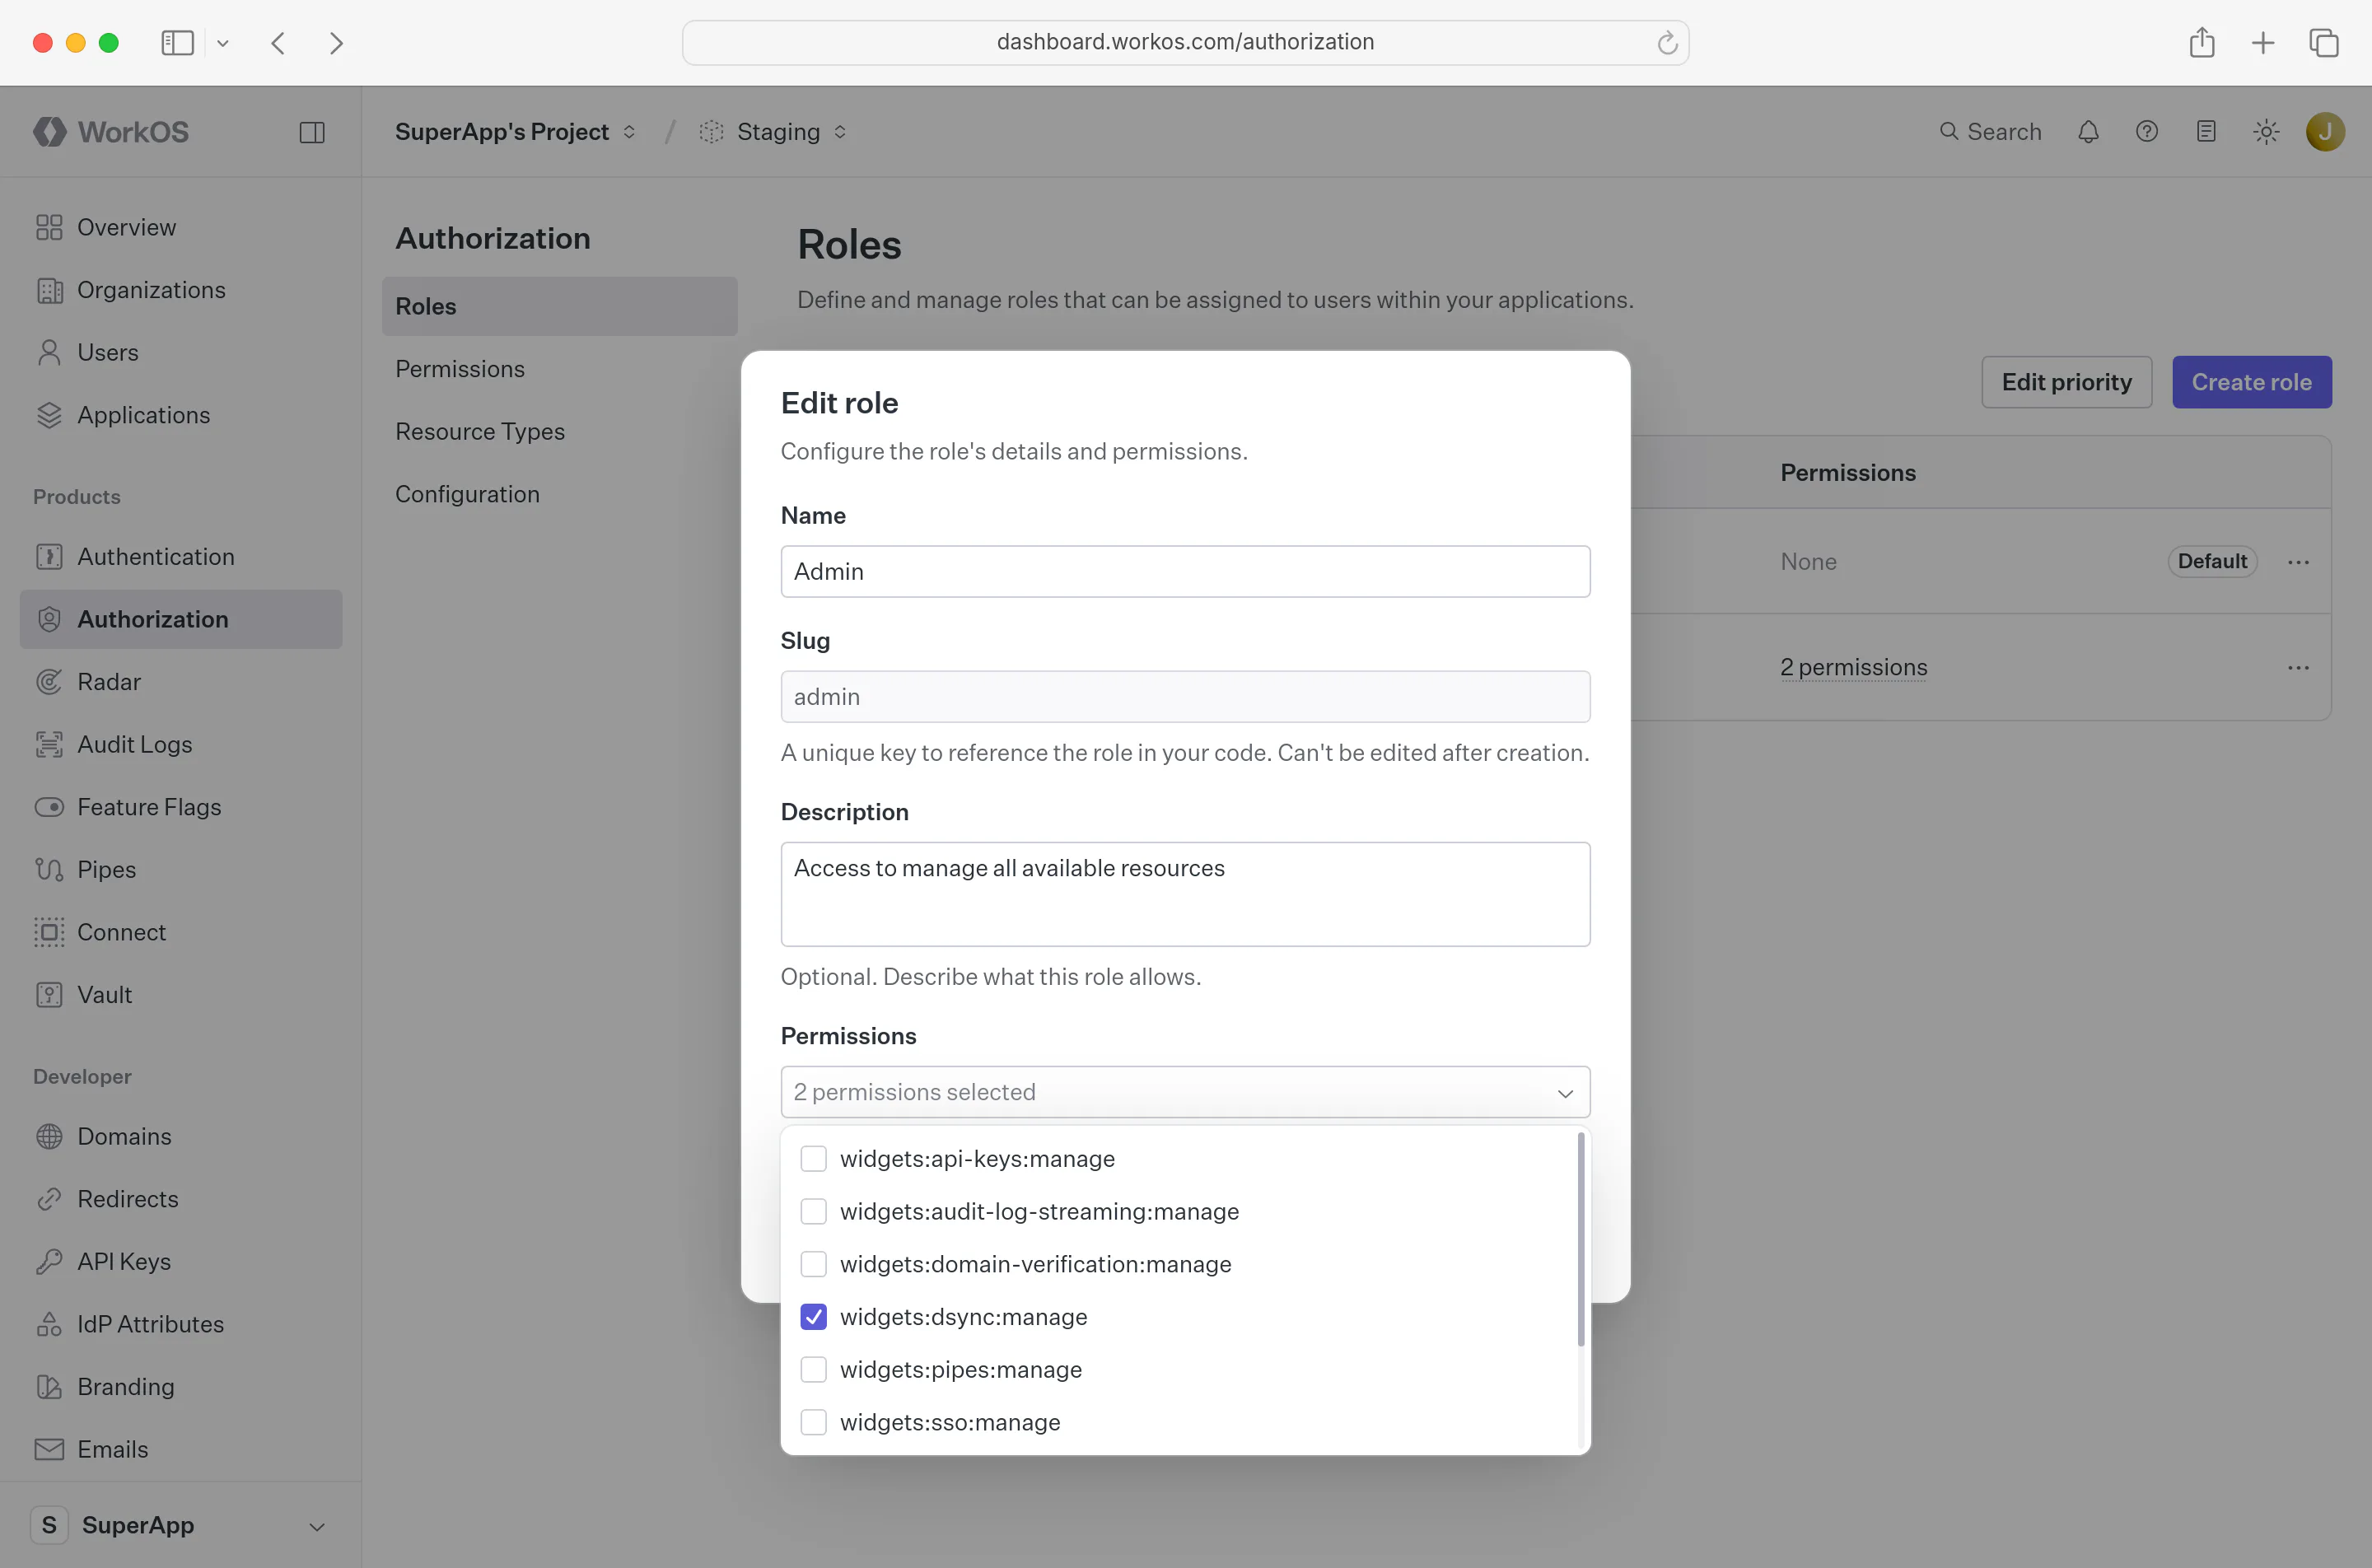The image size is (2372, 1568).
Task: Click the WorkOS logo
Action: (x=111, y=132)
